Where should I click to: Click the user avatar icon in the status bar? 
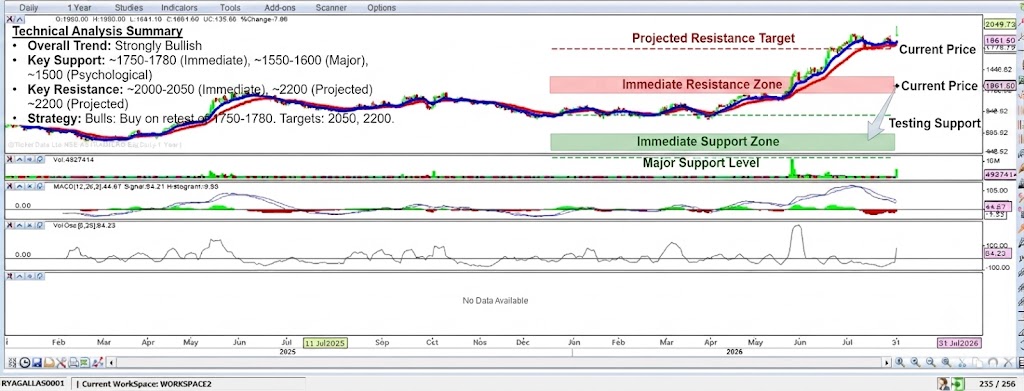[944, 383]
